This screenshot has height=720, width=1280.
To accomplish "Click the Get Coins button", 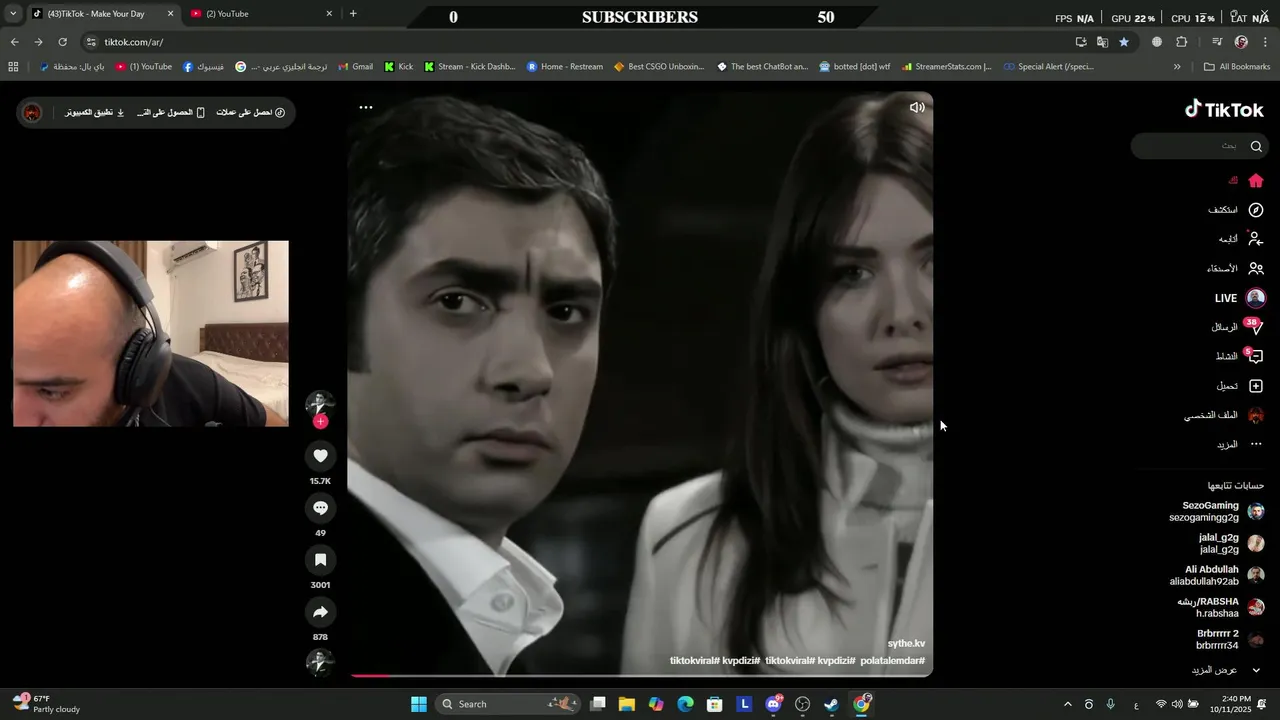I will click(x=251, y=112).
